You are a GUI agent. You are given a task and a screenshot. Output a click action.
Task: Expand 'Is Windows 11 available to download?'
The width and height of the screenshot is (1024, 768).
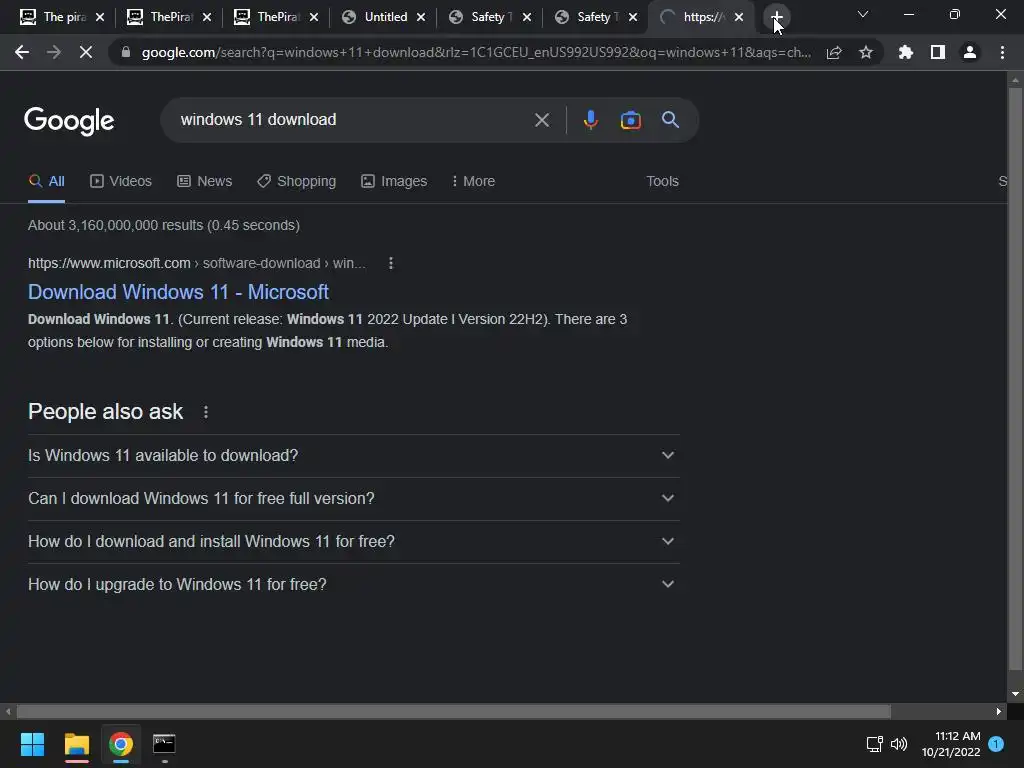[x=353, y=456]
